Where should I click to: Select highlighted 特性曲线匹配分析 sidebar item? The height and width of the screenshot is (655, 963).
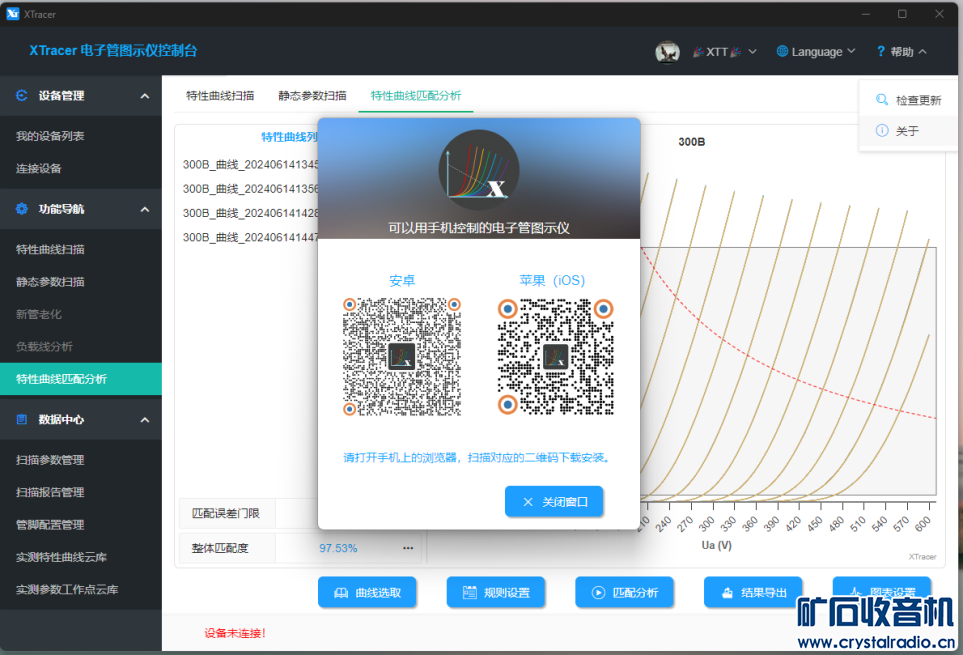[x=81, y=379]
